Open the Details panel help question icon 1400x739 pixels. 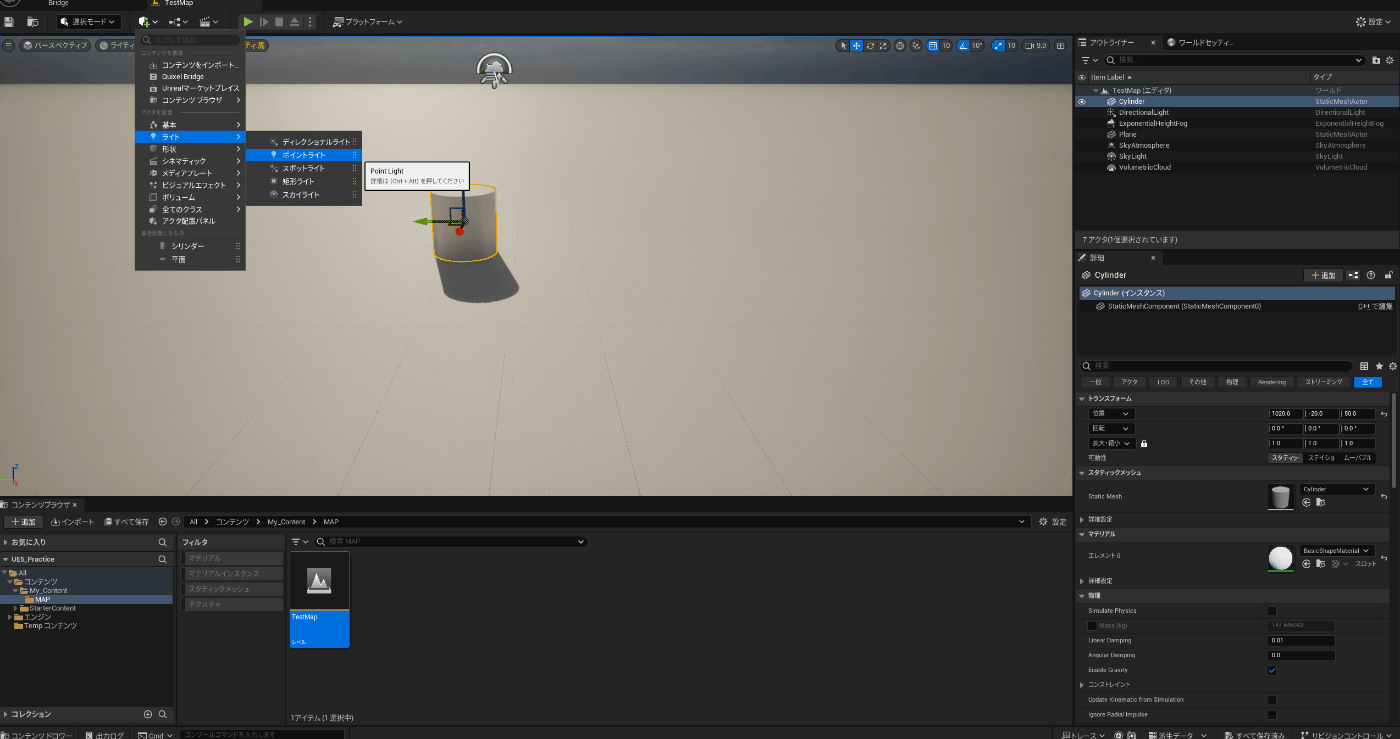click(x=1371, y=275)
